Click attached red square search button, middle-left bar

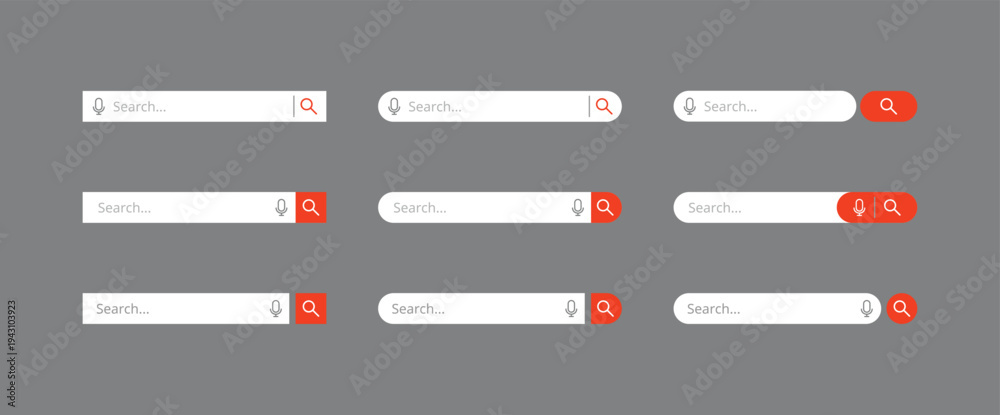311,207
